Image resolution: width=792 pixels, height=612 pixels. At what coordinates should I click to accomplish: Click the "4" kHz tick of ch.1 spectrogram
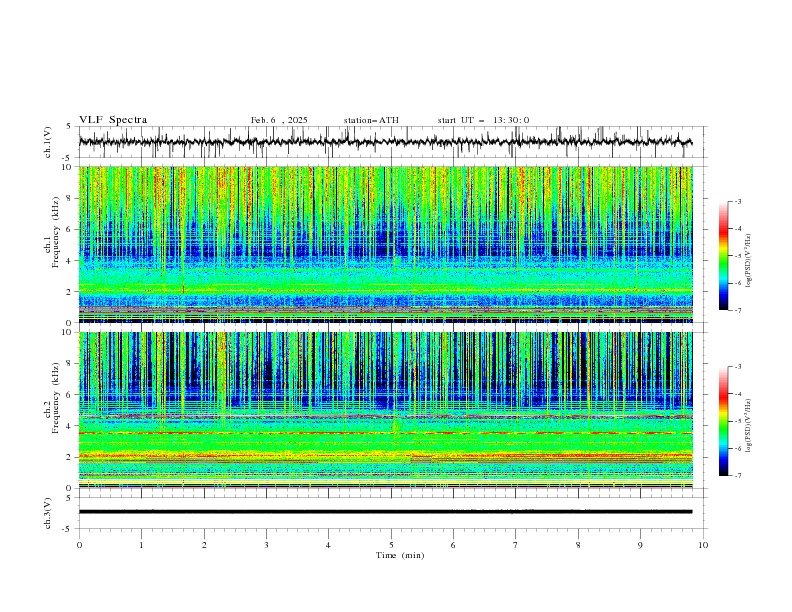(x=70, y=261)
